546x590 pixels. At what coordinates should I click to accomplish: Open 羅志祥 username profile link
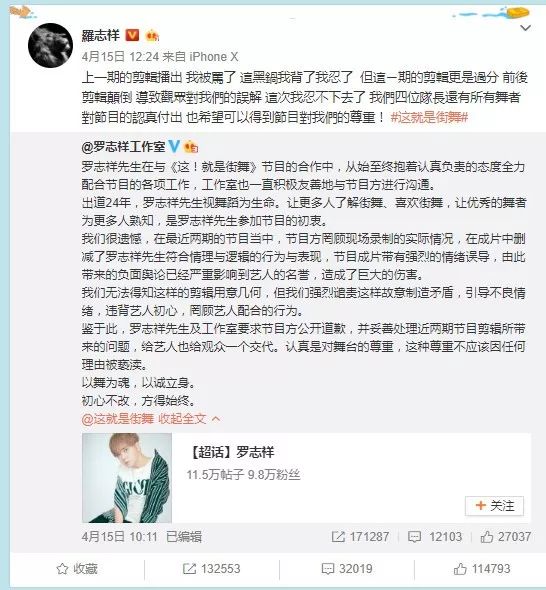[x=100, y=35]
